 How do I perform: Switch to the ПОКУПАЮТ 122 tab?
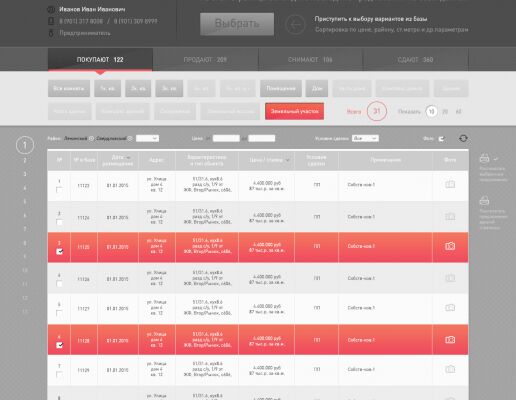tap(100, 60)
